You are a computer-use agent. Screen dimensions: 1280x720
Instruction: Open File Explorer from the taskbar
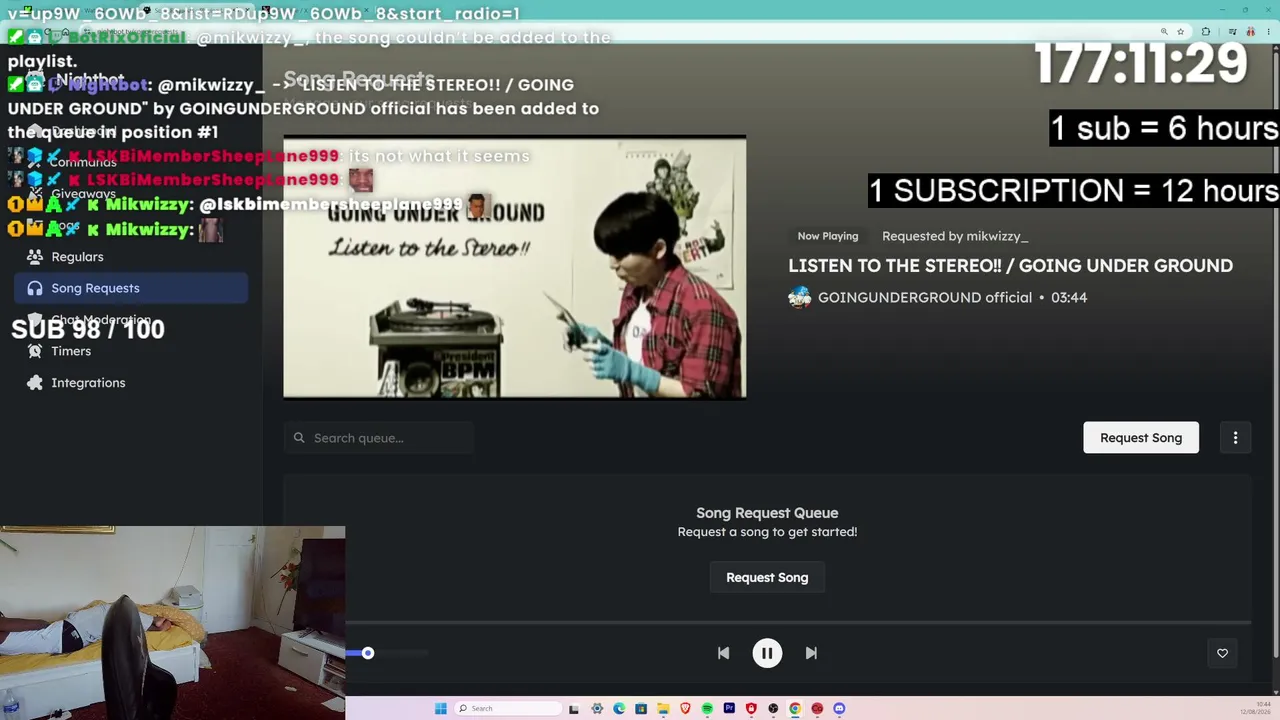click(663, 709)
